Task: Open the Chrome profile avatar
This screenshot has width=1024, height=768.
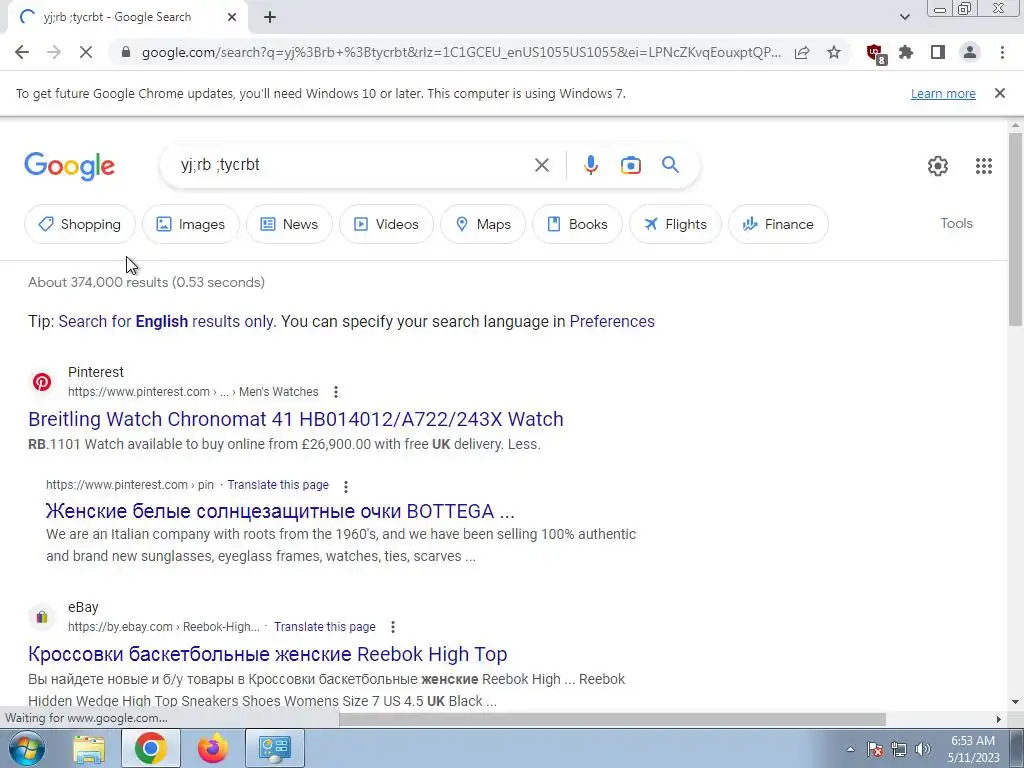Action: click(970, 52)
